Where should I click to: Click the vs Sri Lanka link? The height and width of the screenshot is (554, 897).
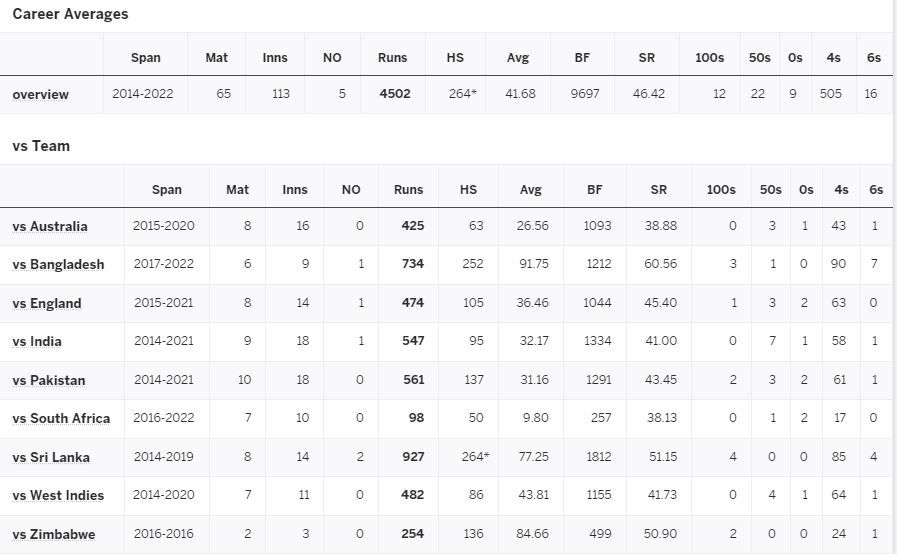point(51,458)
